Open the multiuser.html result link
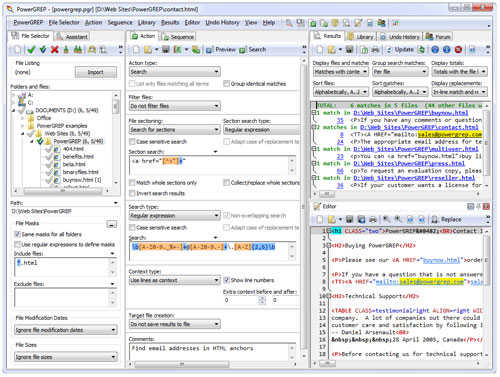 416,149
